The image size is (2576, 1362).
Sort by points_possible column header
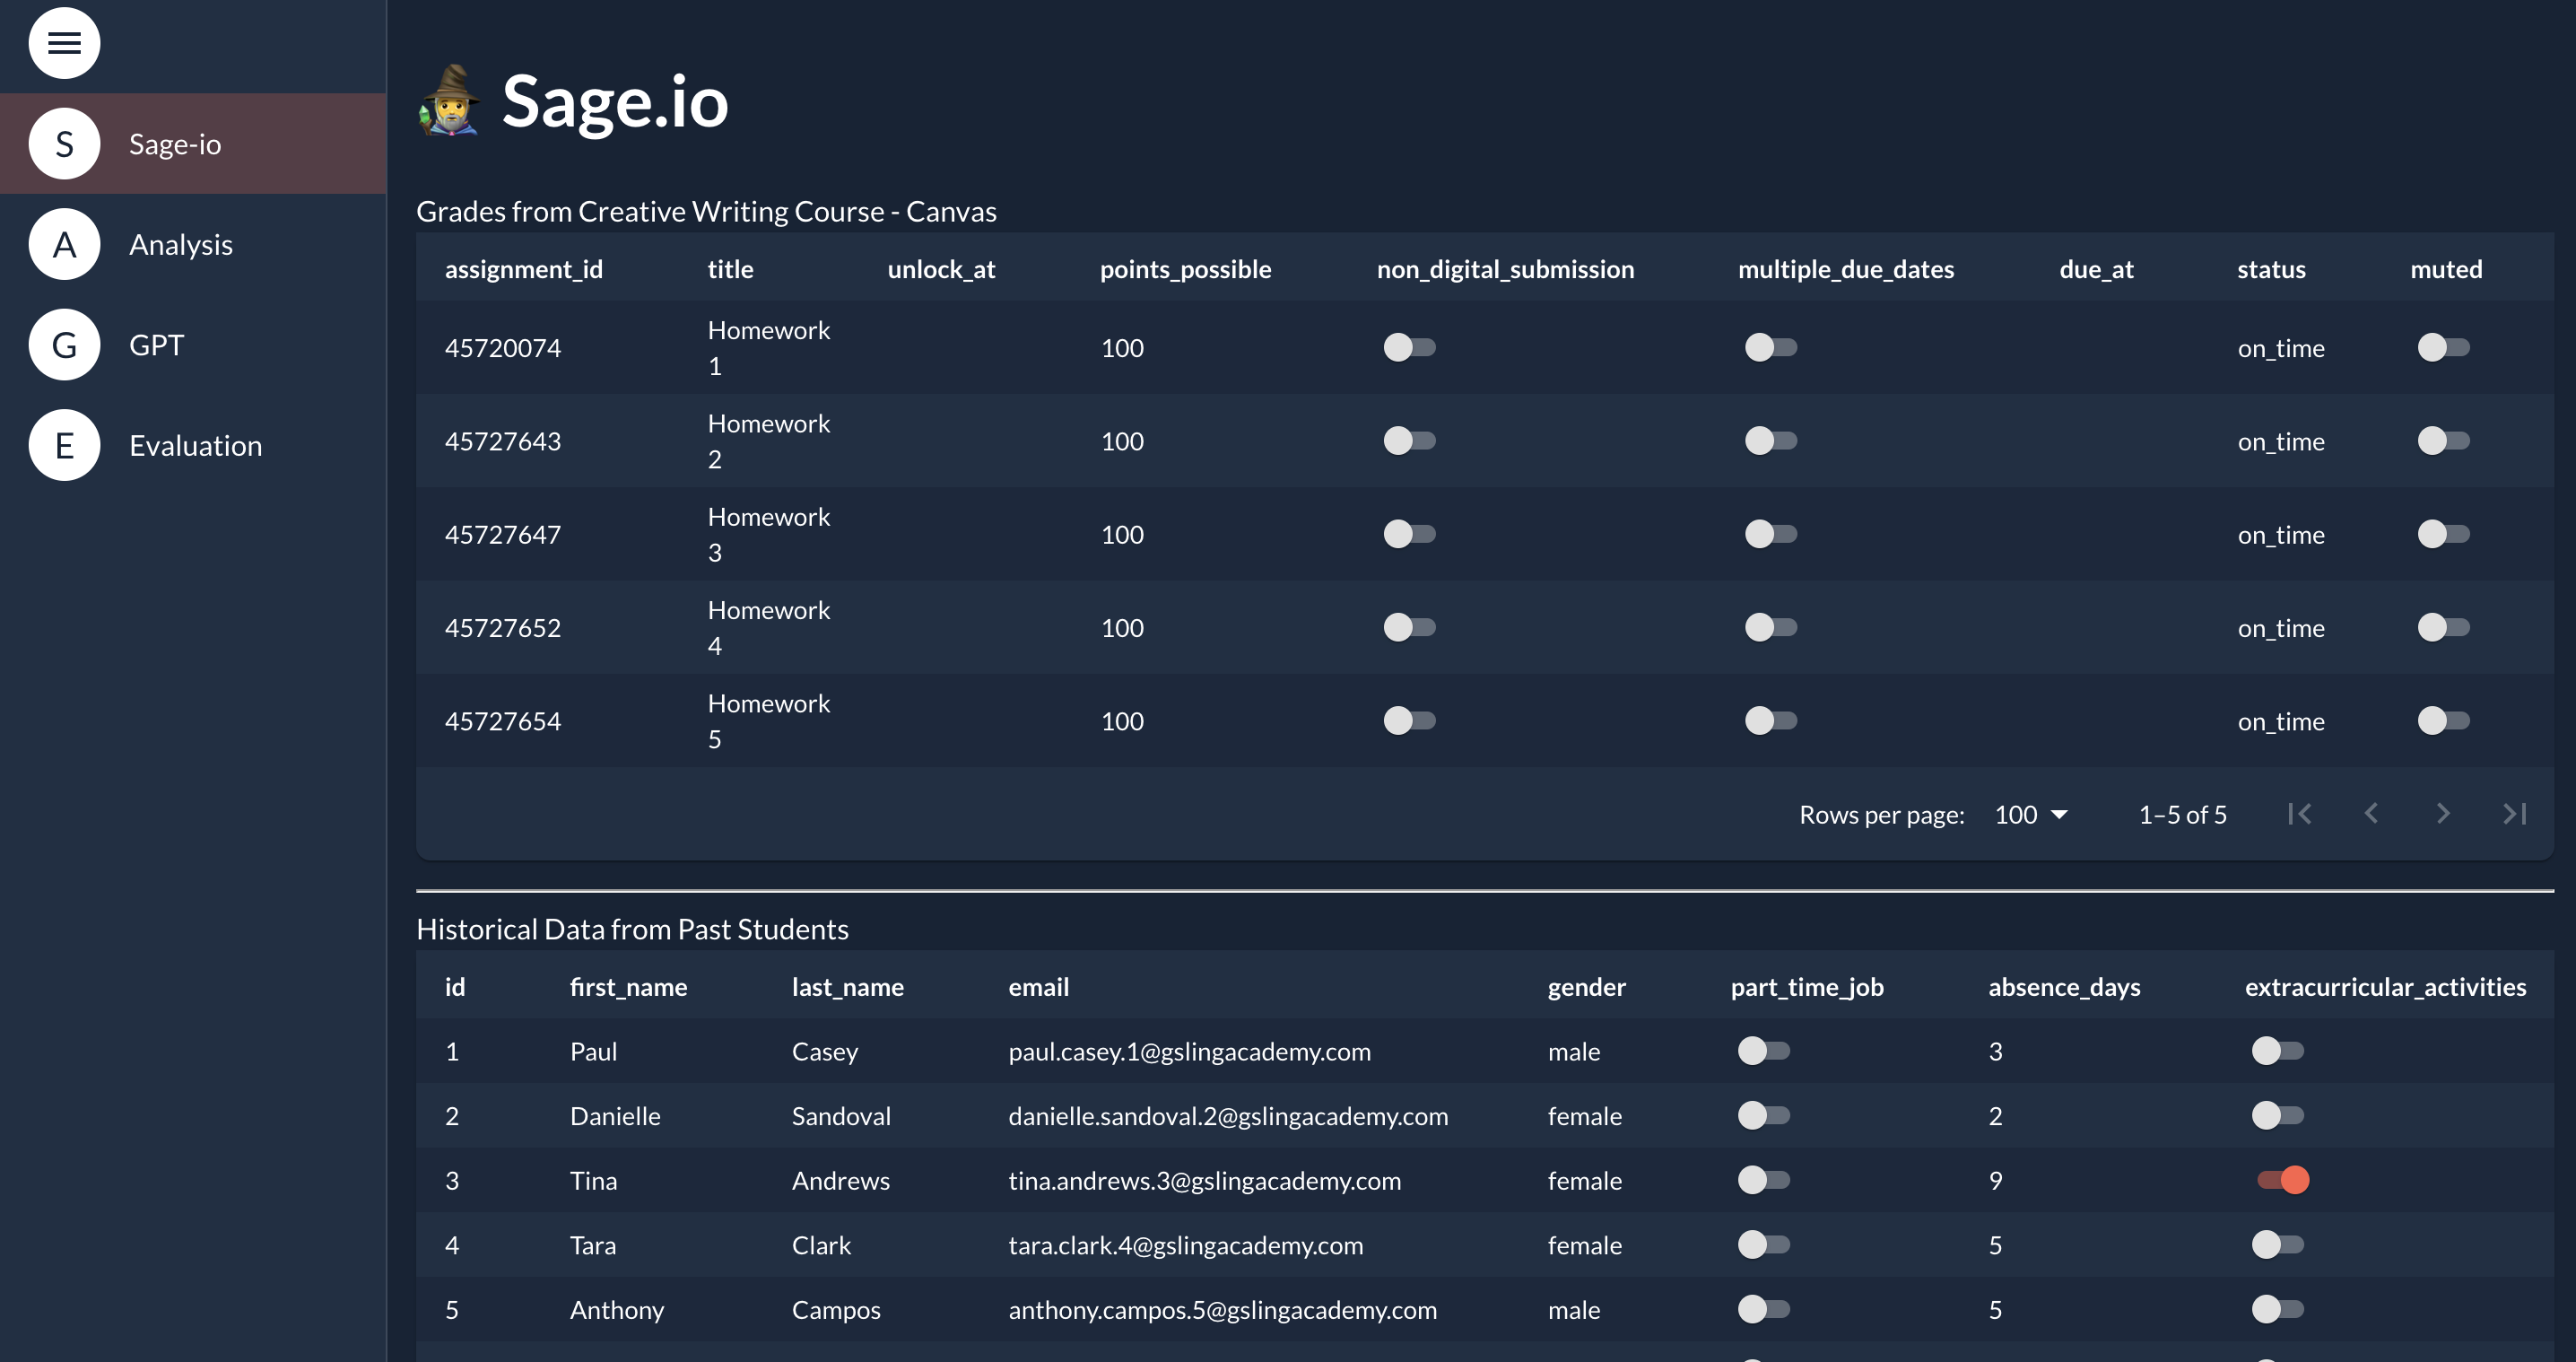click(1185, 269)
